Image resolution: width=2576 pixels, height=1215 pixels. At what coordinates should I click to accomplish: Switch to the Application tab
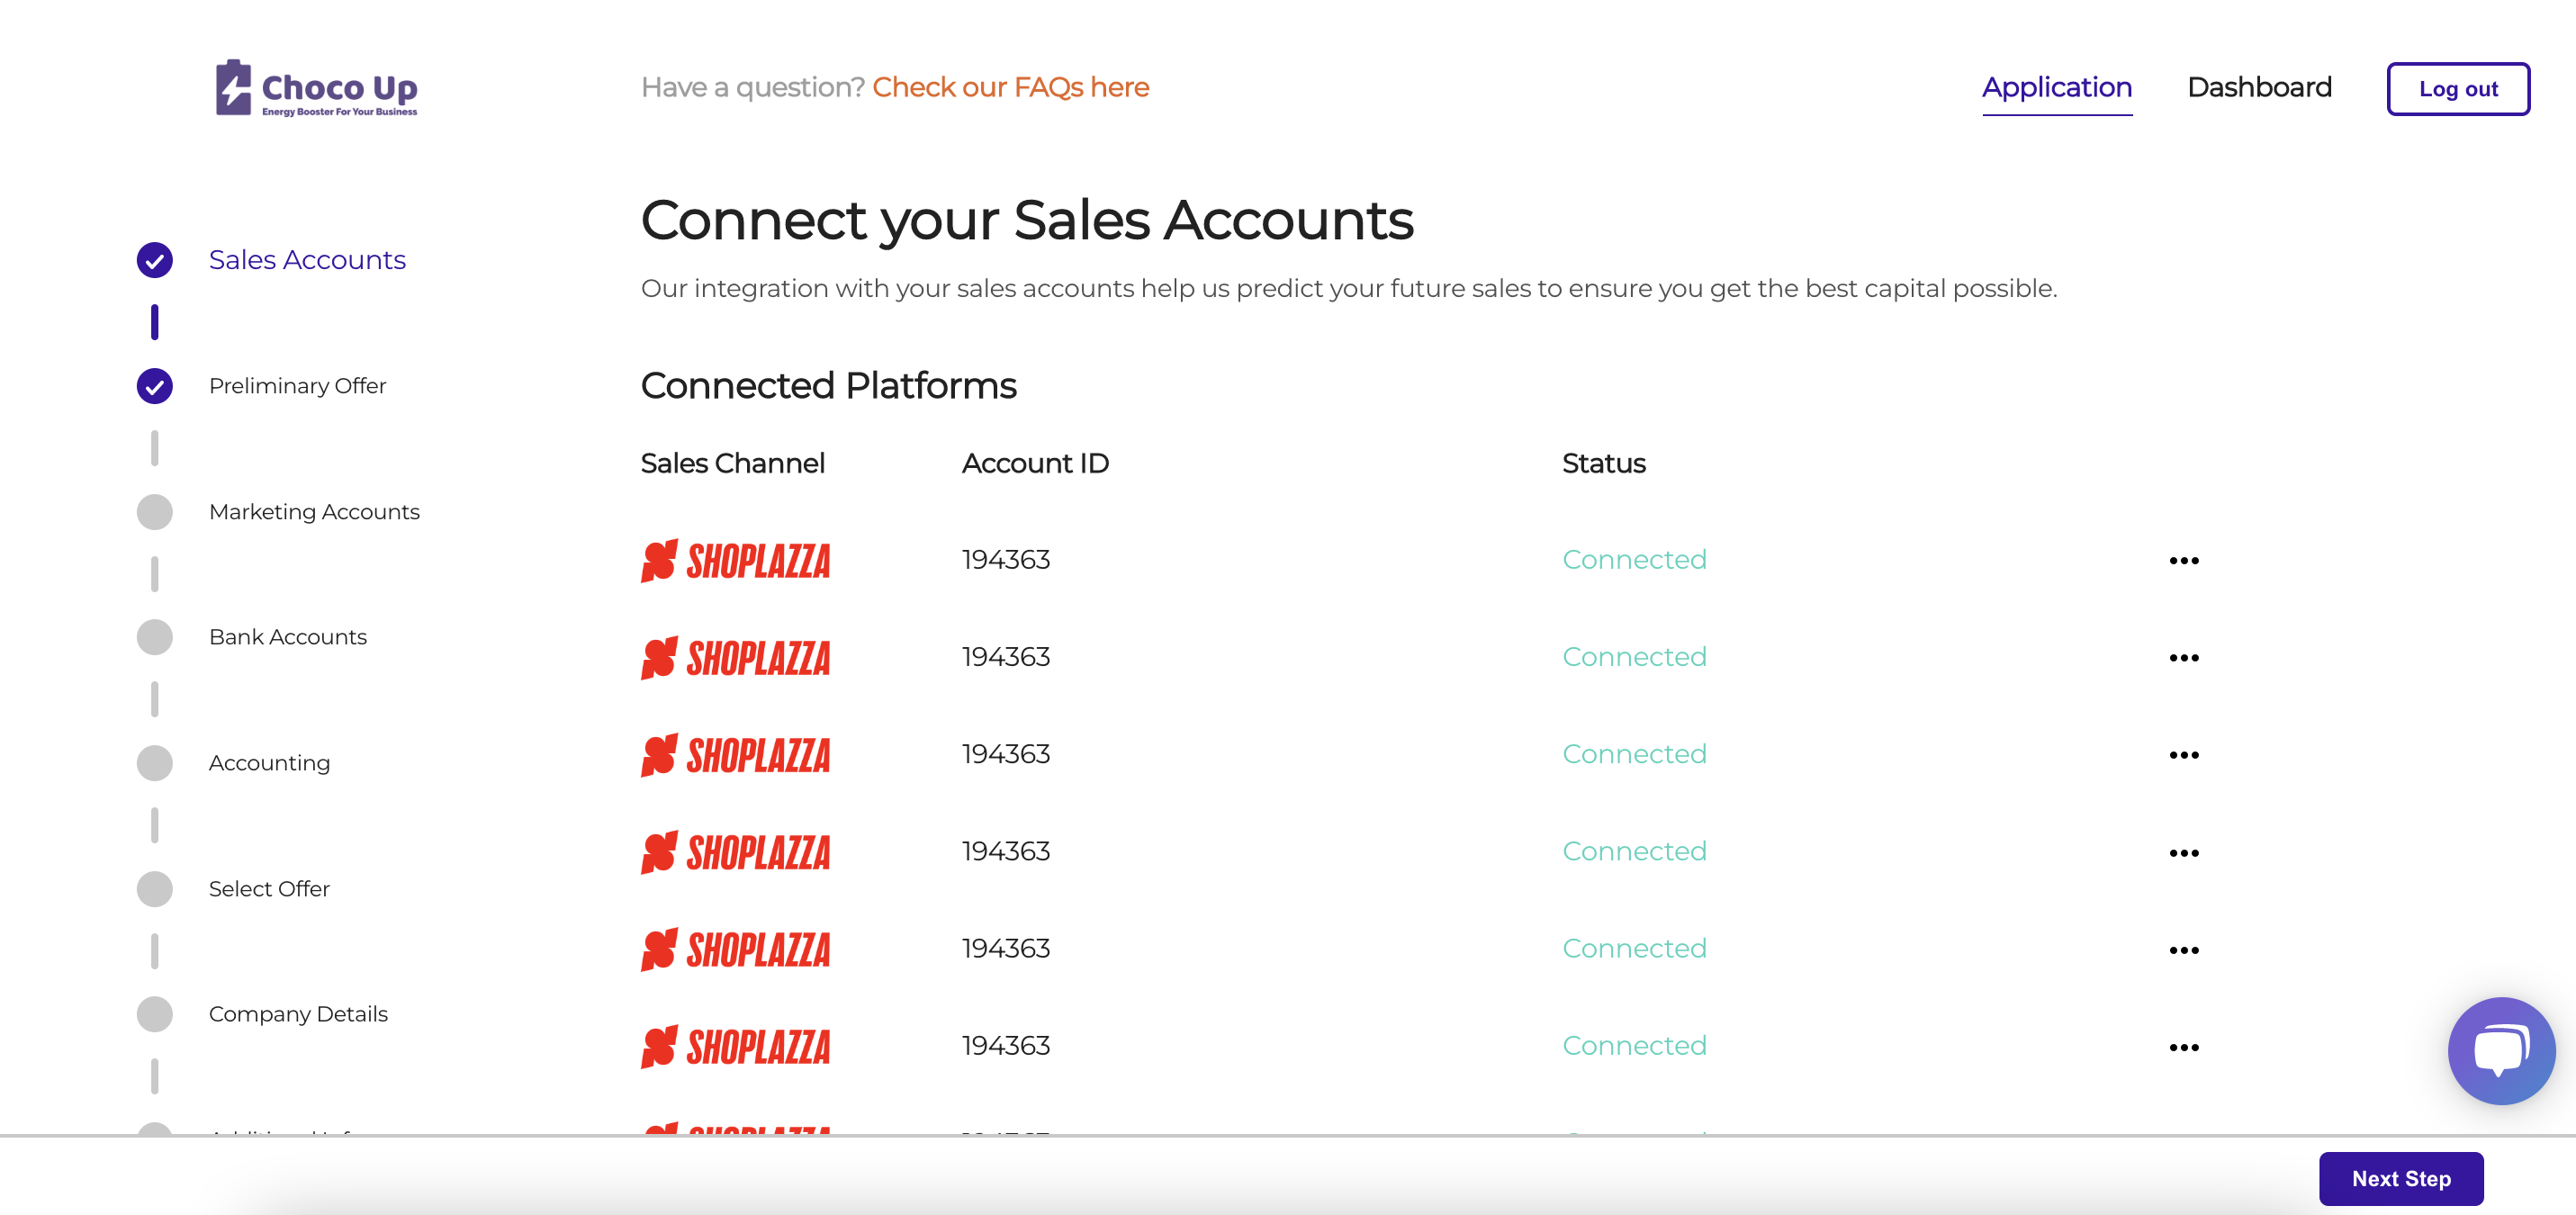click(x=2056, y=88)
